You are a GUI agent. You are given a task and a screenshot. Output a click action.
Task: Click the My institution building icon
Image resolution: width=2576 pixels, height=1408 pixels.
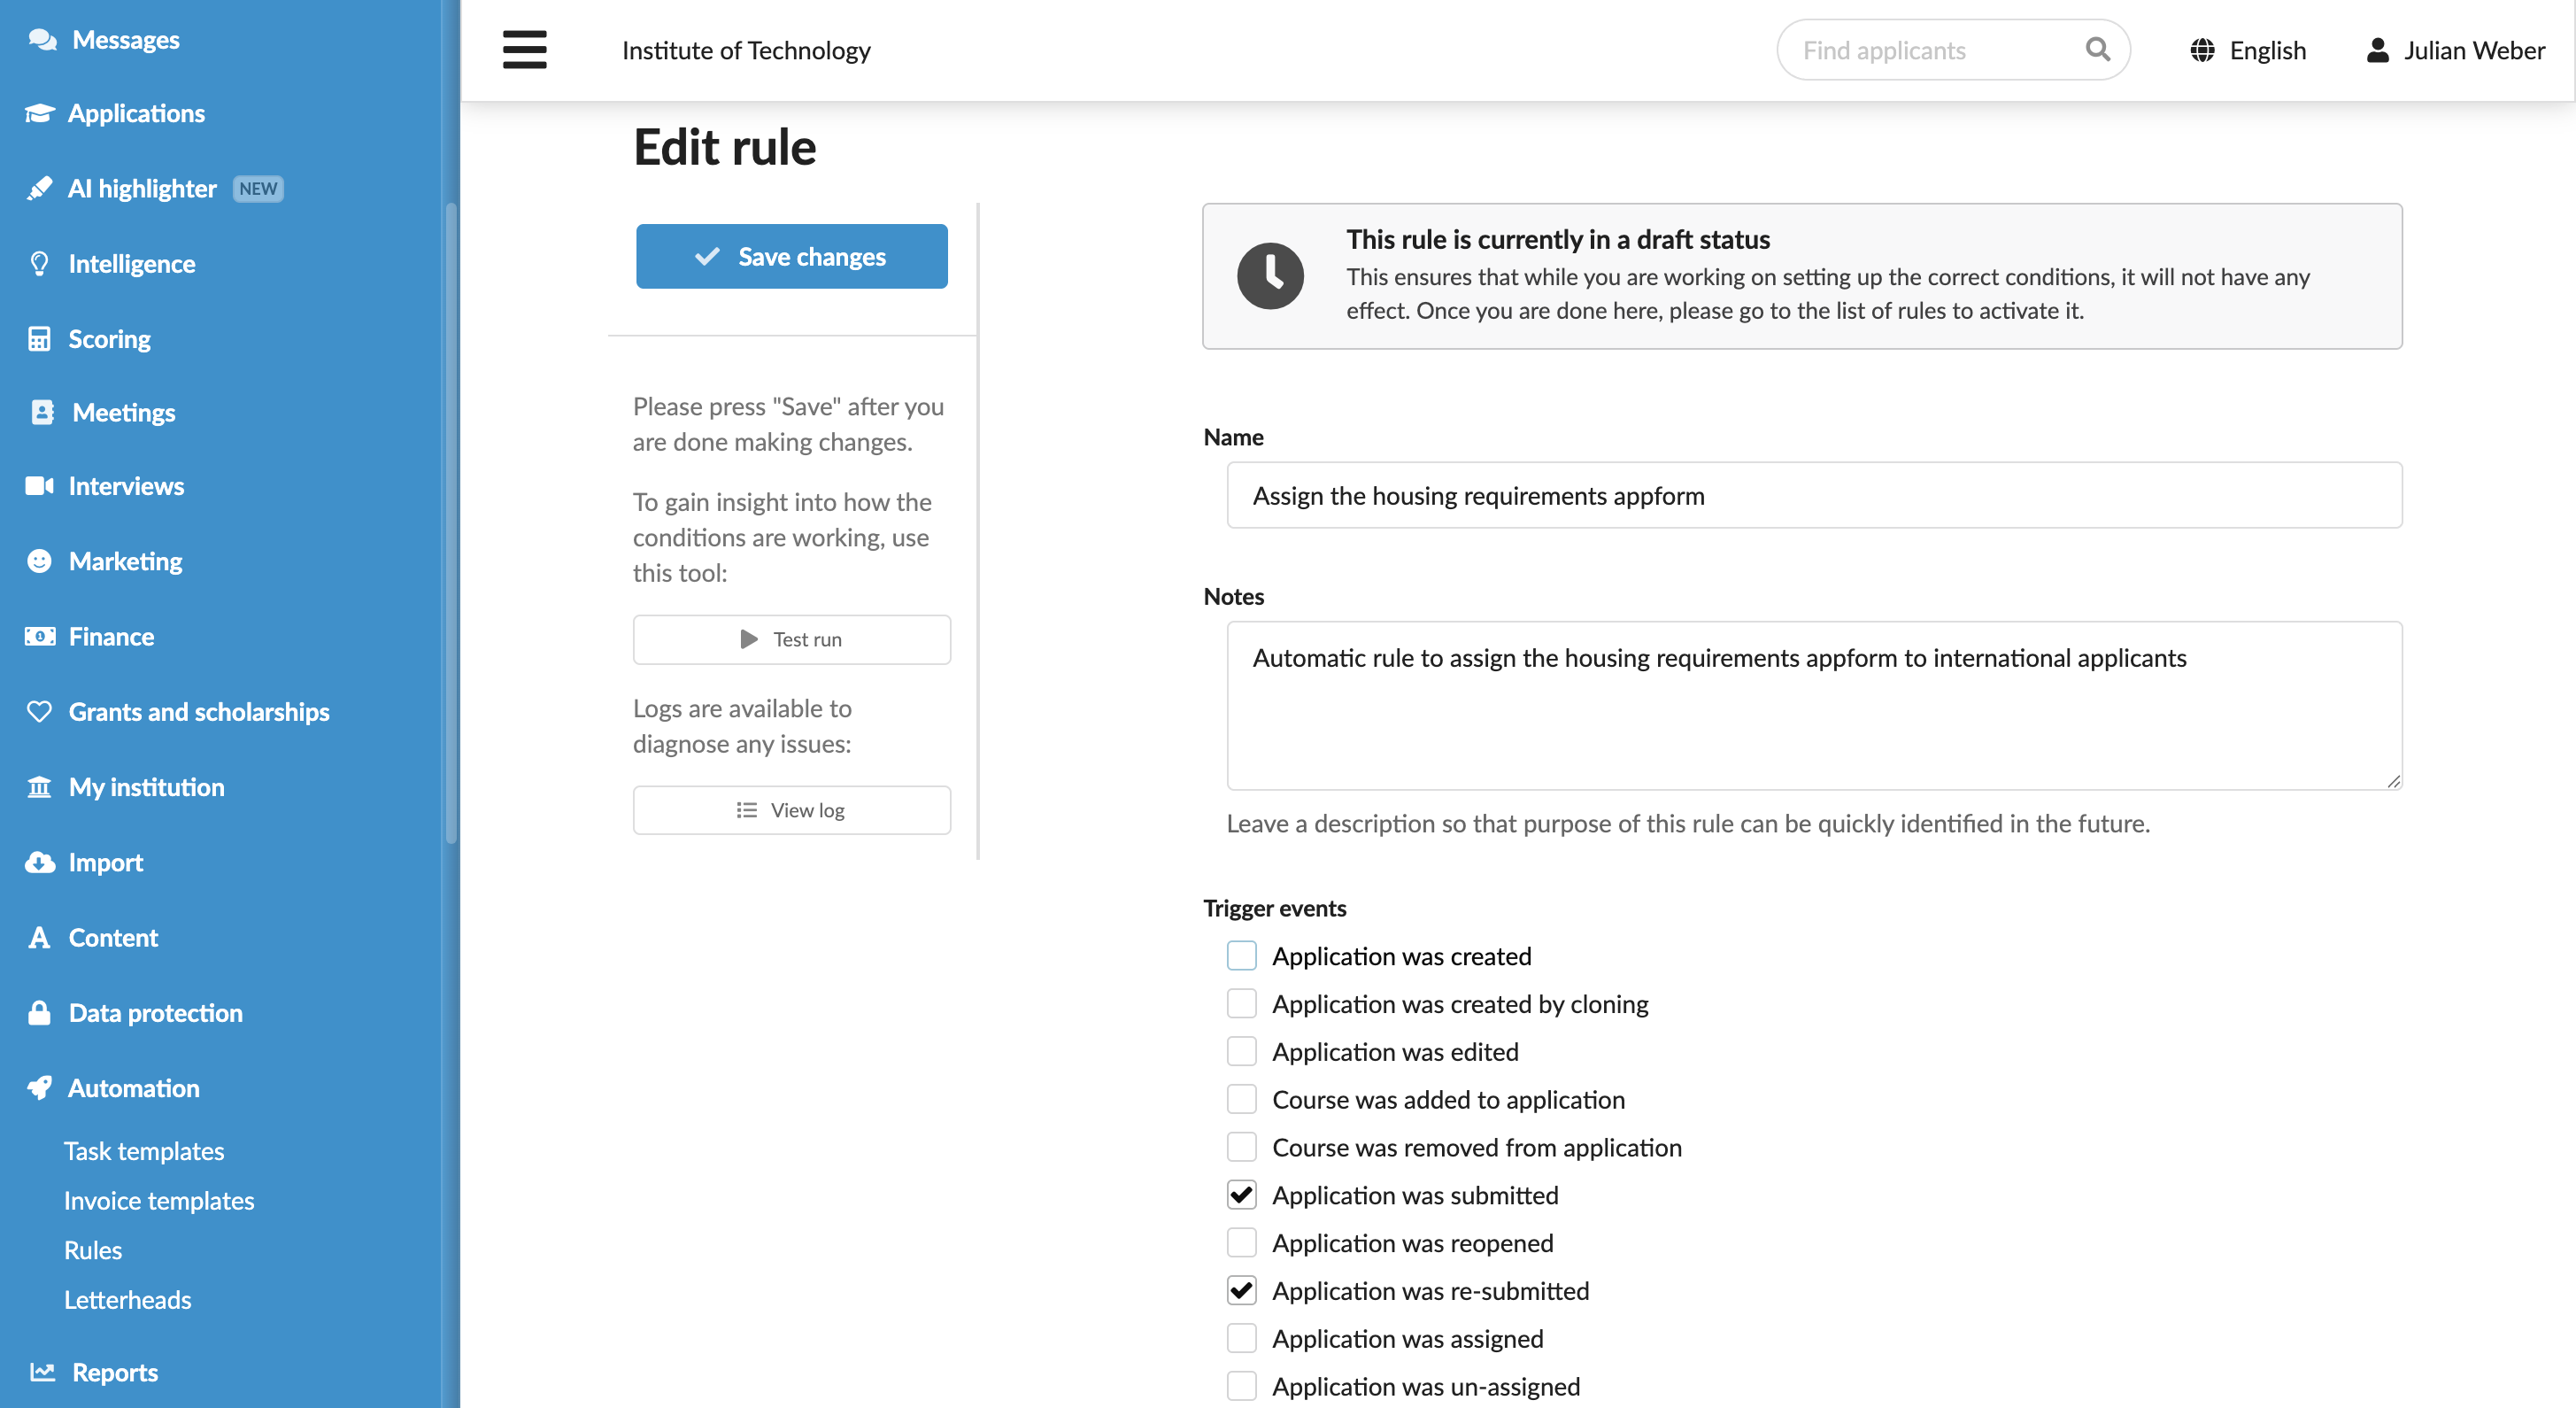[39, 787]
